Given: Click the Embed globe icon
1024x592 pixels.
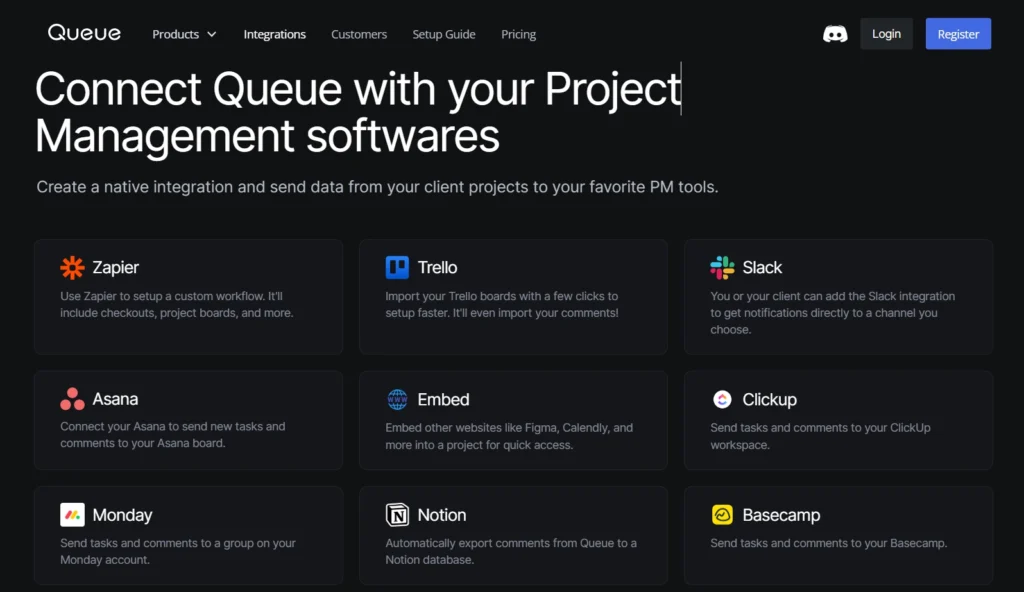Looking at the screenshot, I should [x=396, y=398].
